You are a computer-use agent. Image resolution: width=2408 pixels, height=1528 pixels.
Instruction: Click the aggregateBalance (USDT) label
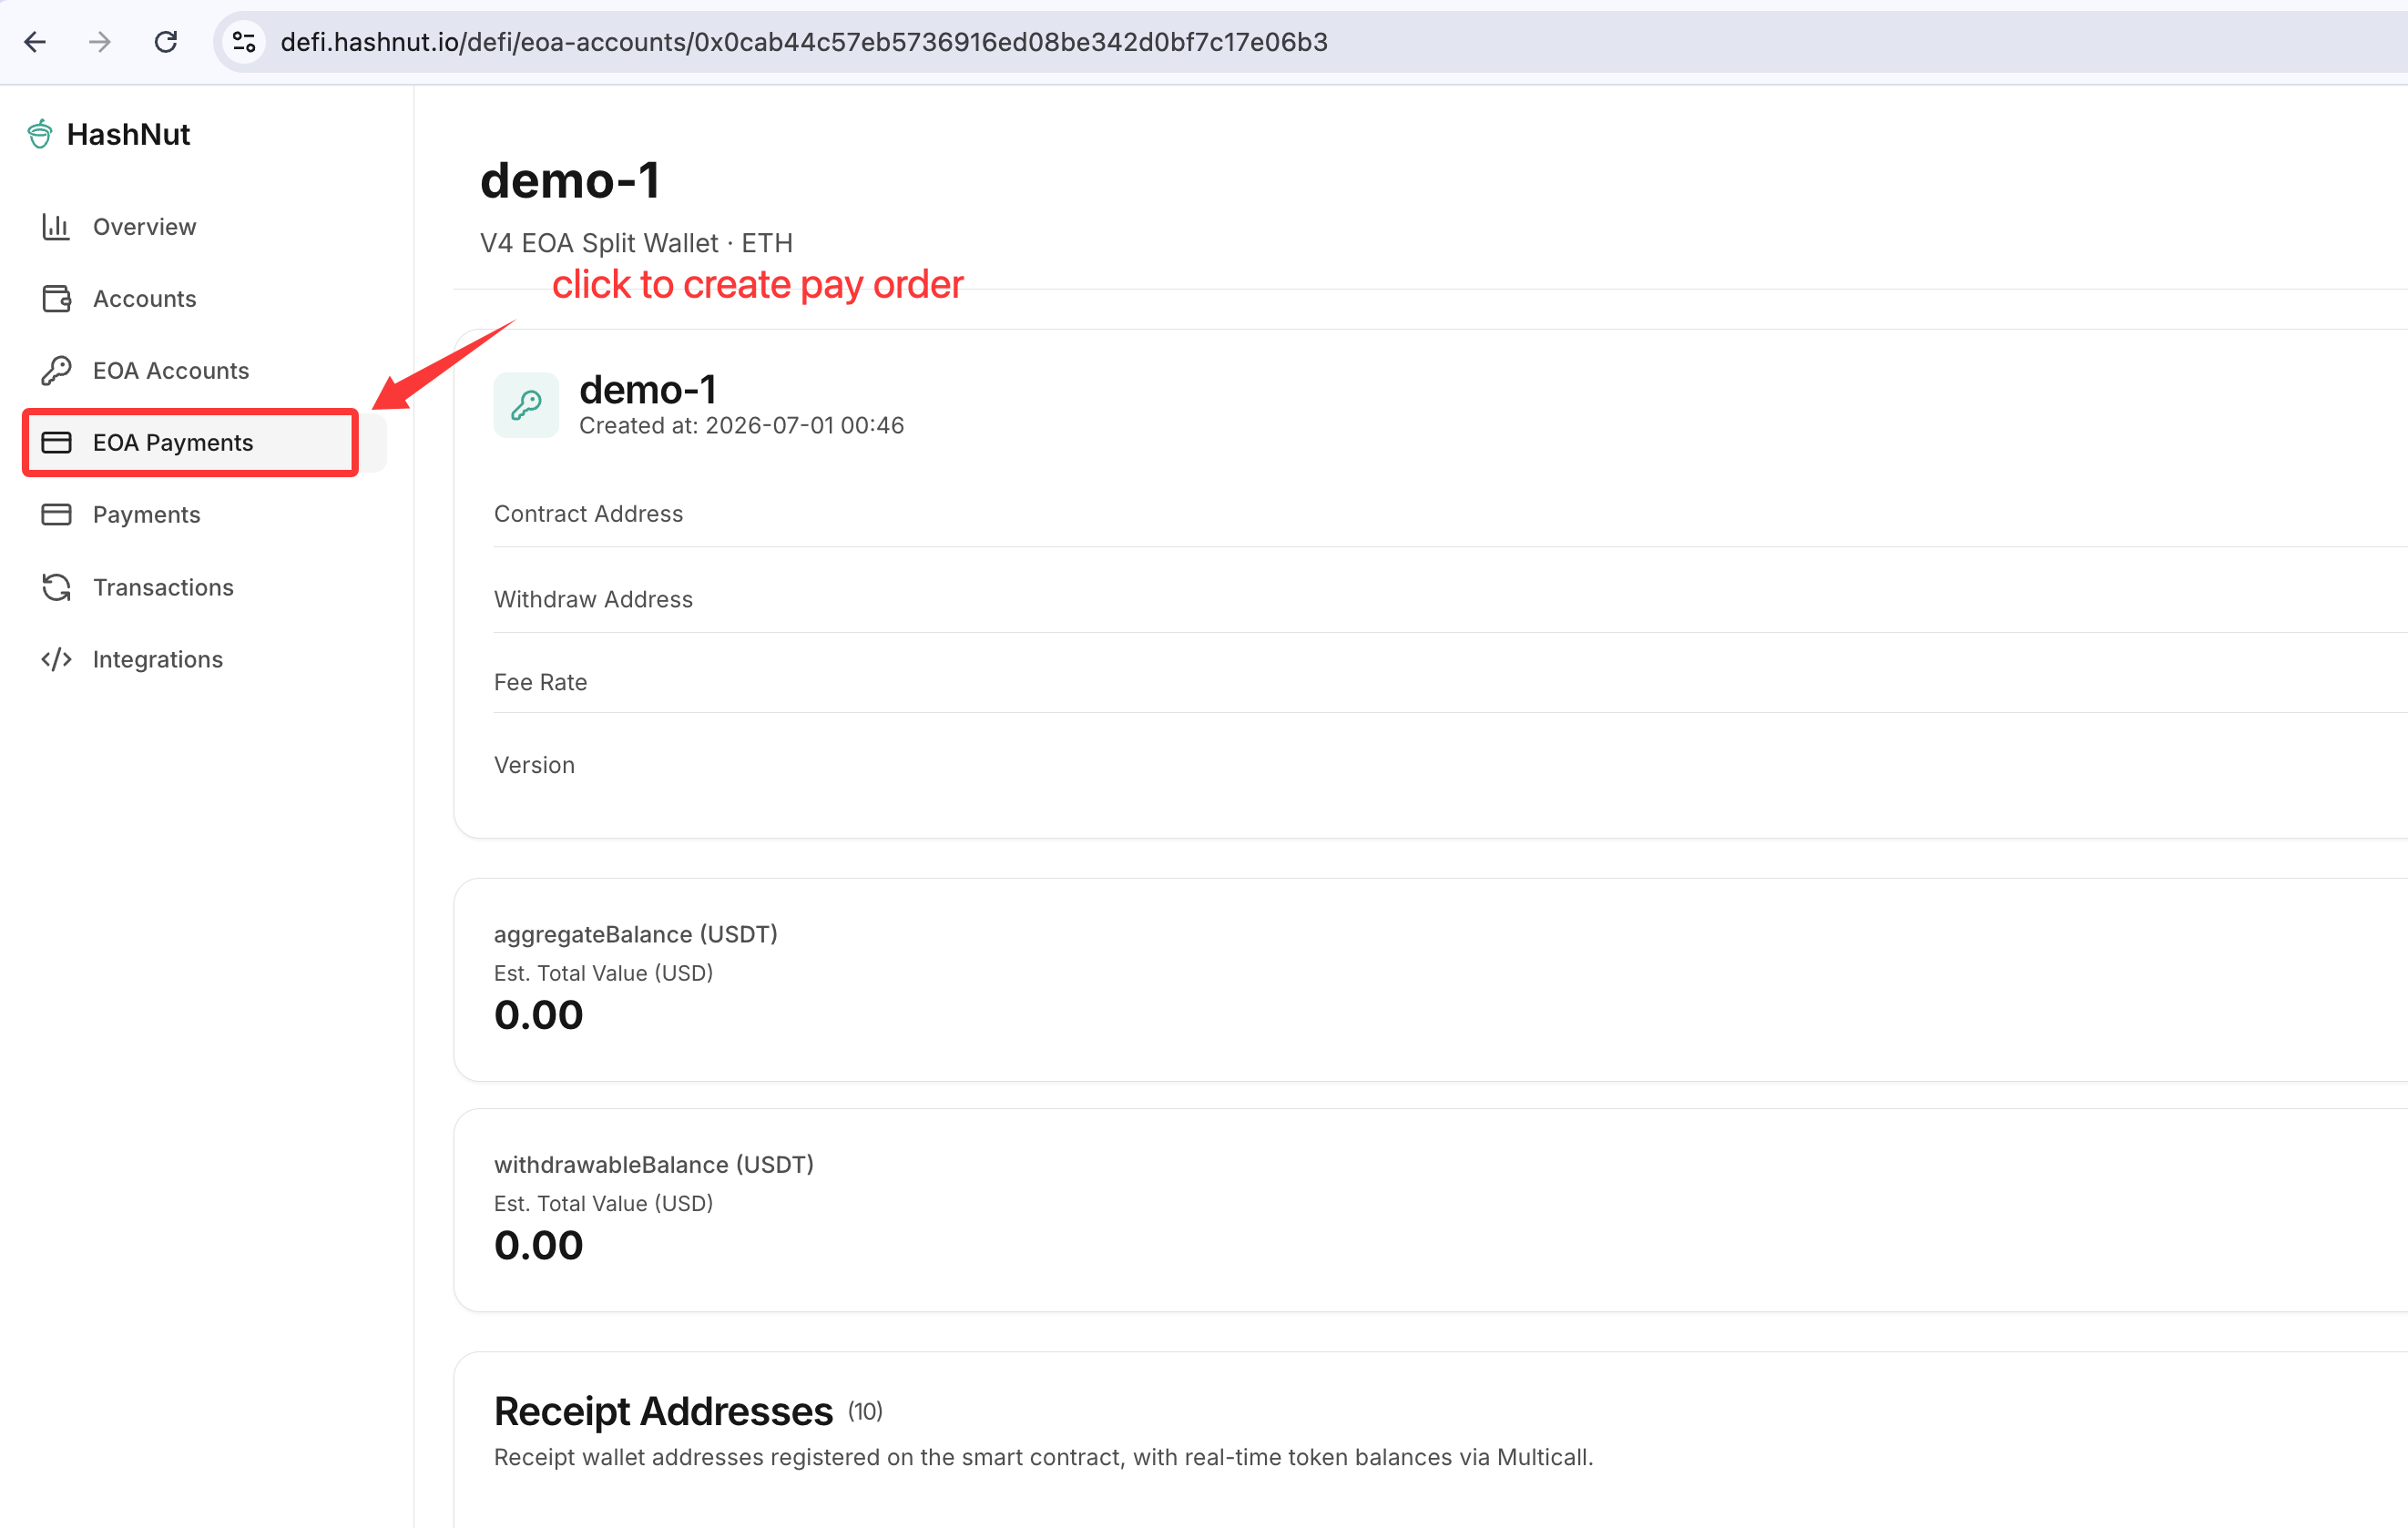click(636, 934)
